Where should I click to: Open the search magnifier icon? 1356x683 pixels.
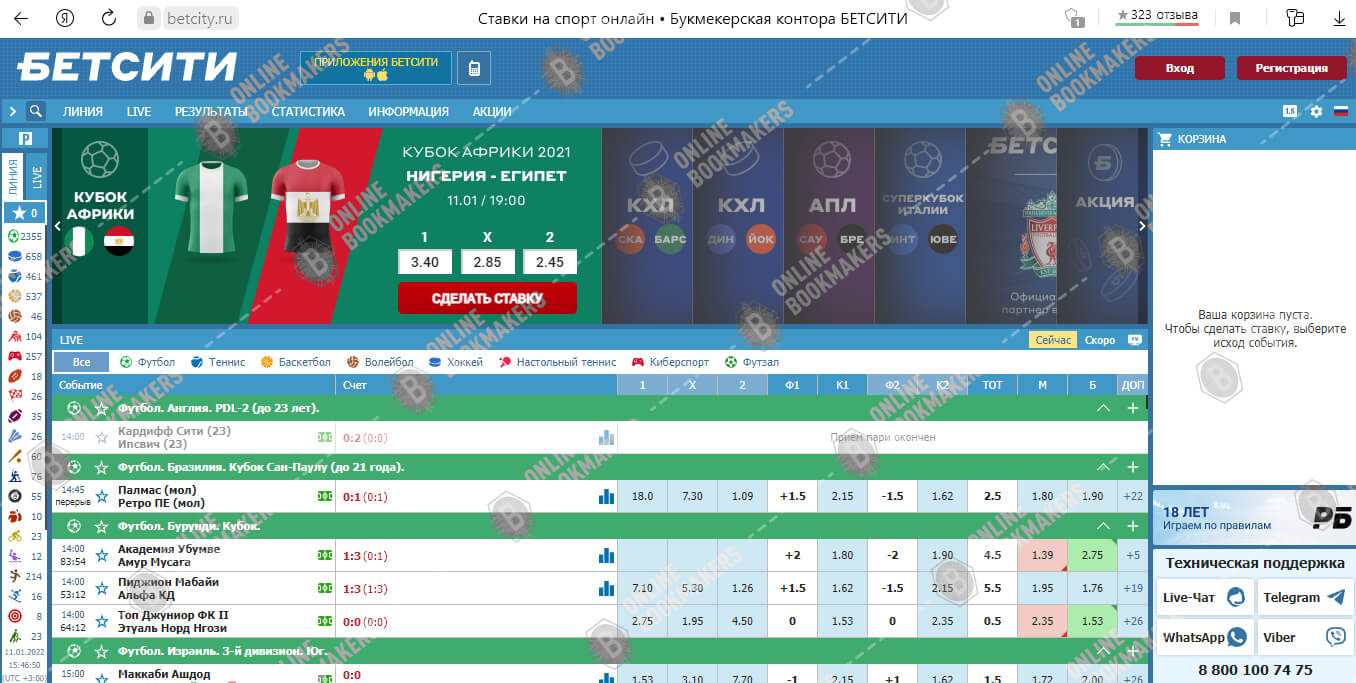click(36, 111)
